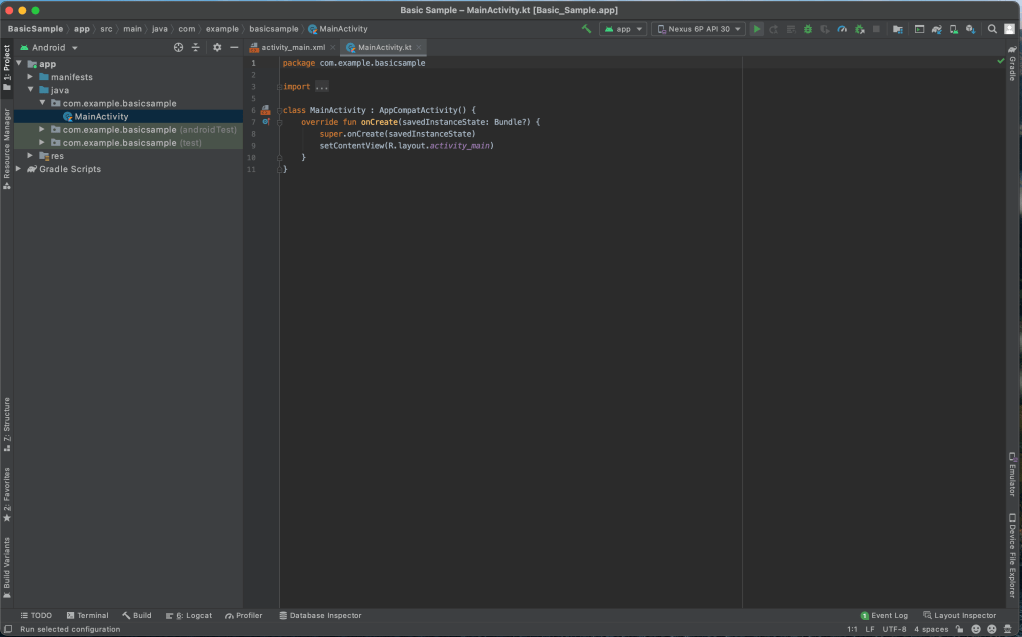Image resolution: width=1022 pixels, height=637 pixels.
Task: Click the green Run app button
Action: [x=757, y=29]
